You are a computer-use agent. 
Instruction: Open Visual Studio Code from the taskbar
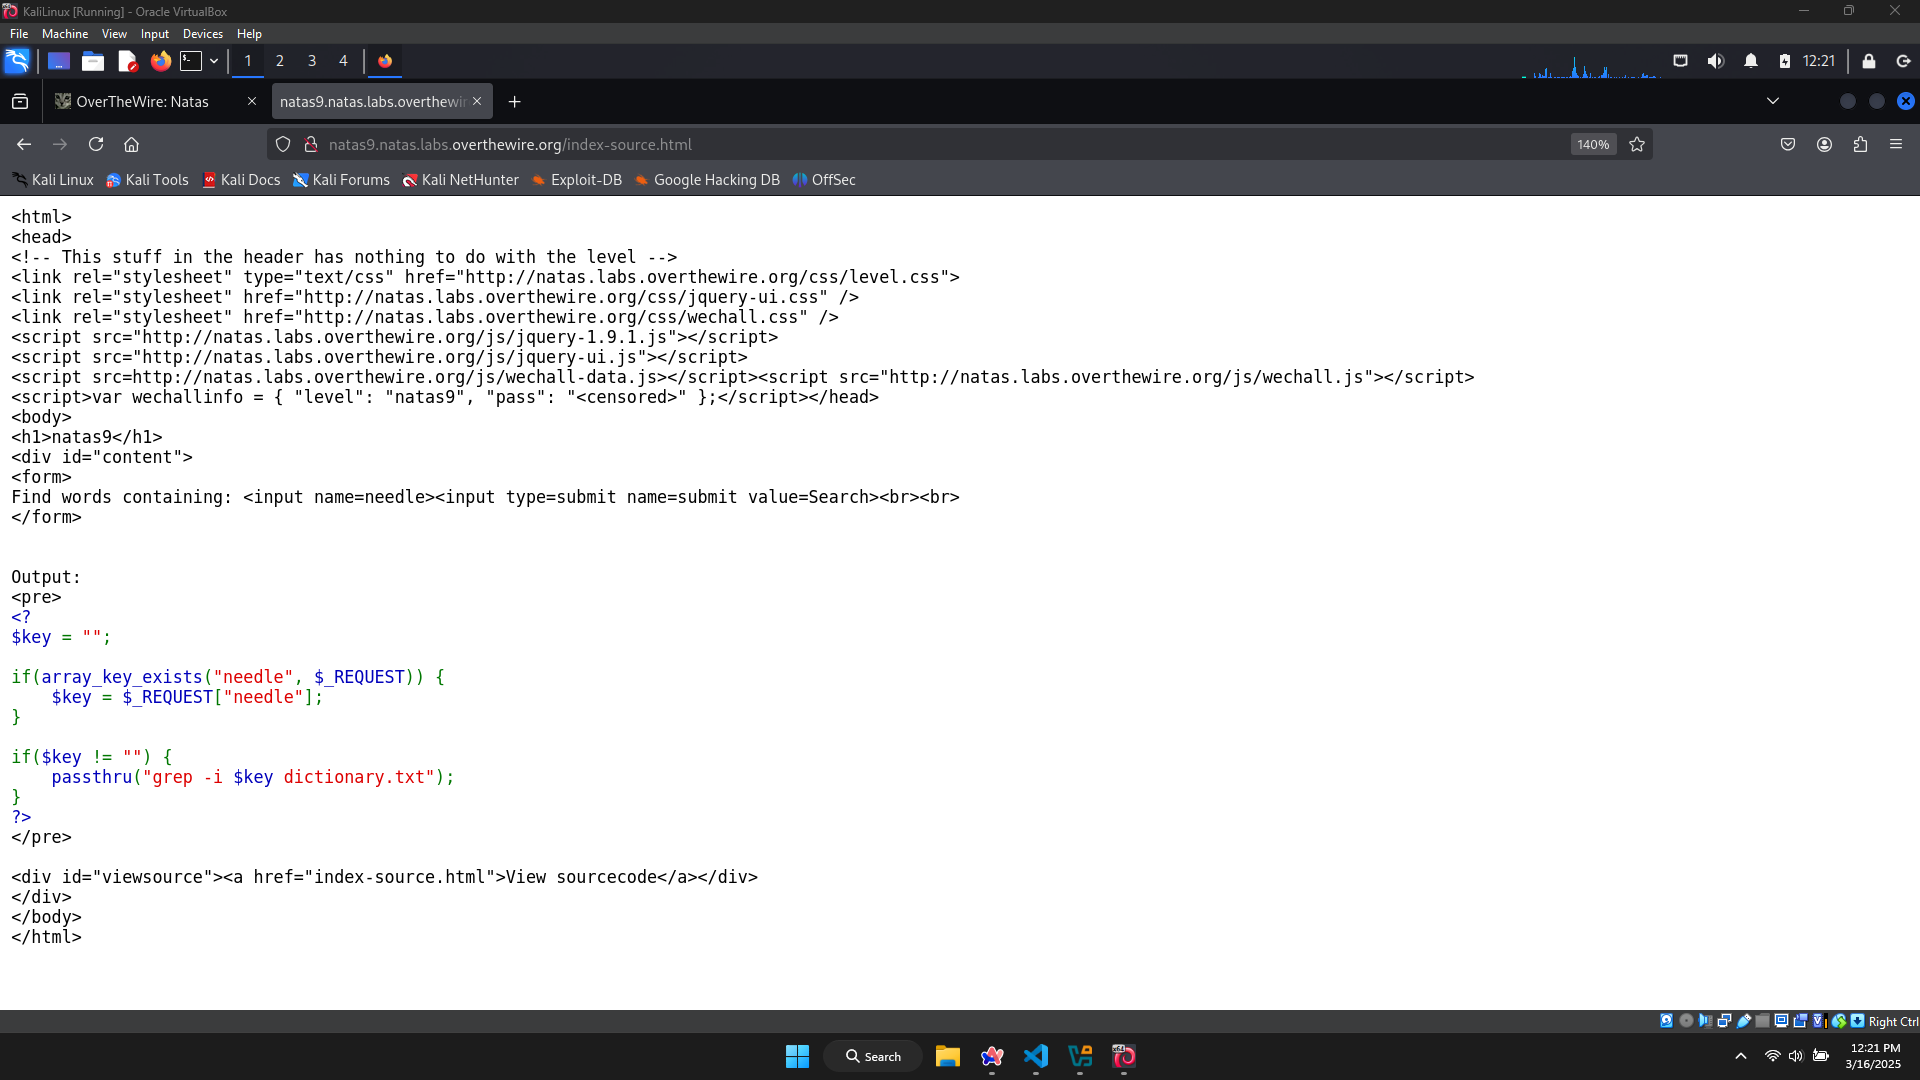[1036, 1056]
